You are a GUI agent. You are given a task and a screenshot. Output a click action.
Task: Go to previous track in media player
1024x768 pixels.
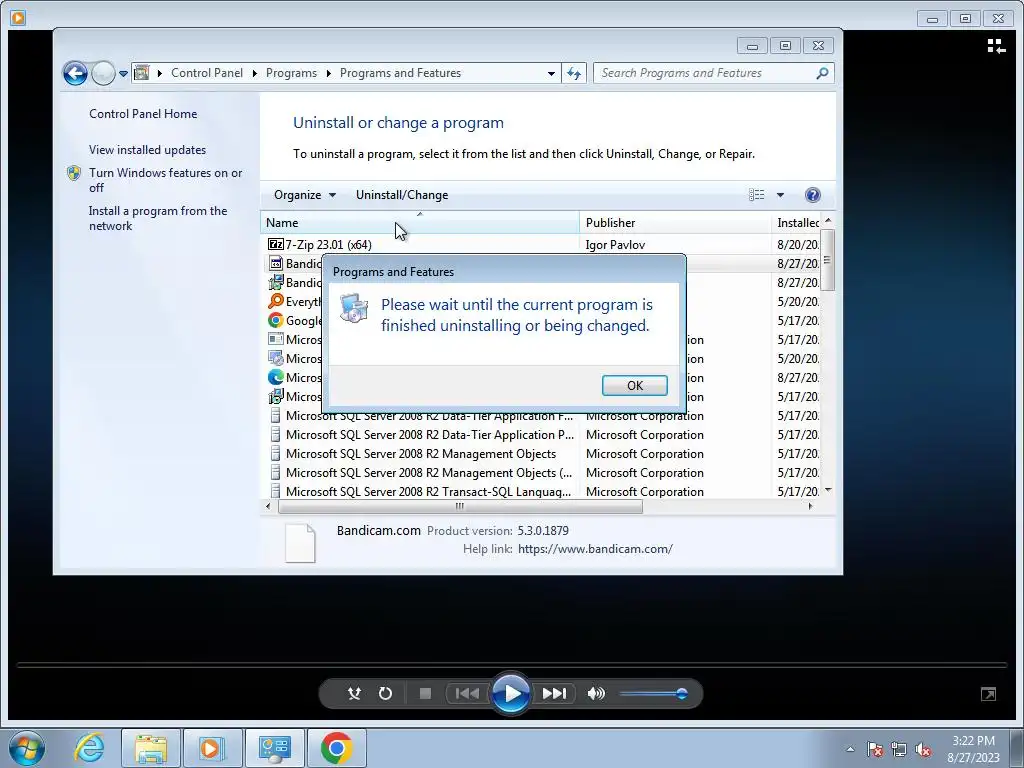click(466, 693)
